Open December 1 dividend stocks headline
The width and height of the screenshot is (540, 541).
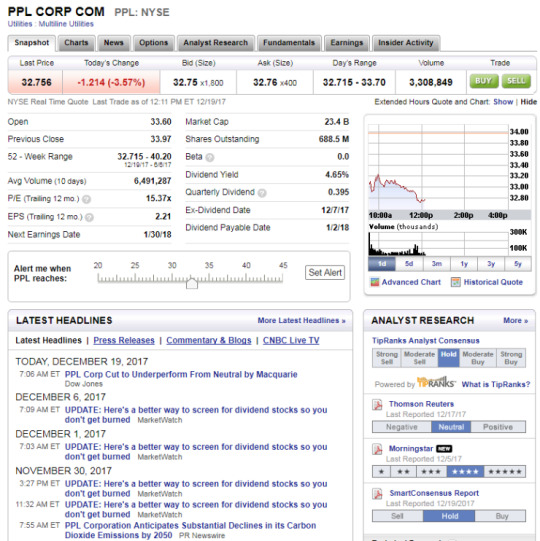point(196,452)
